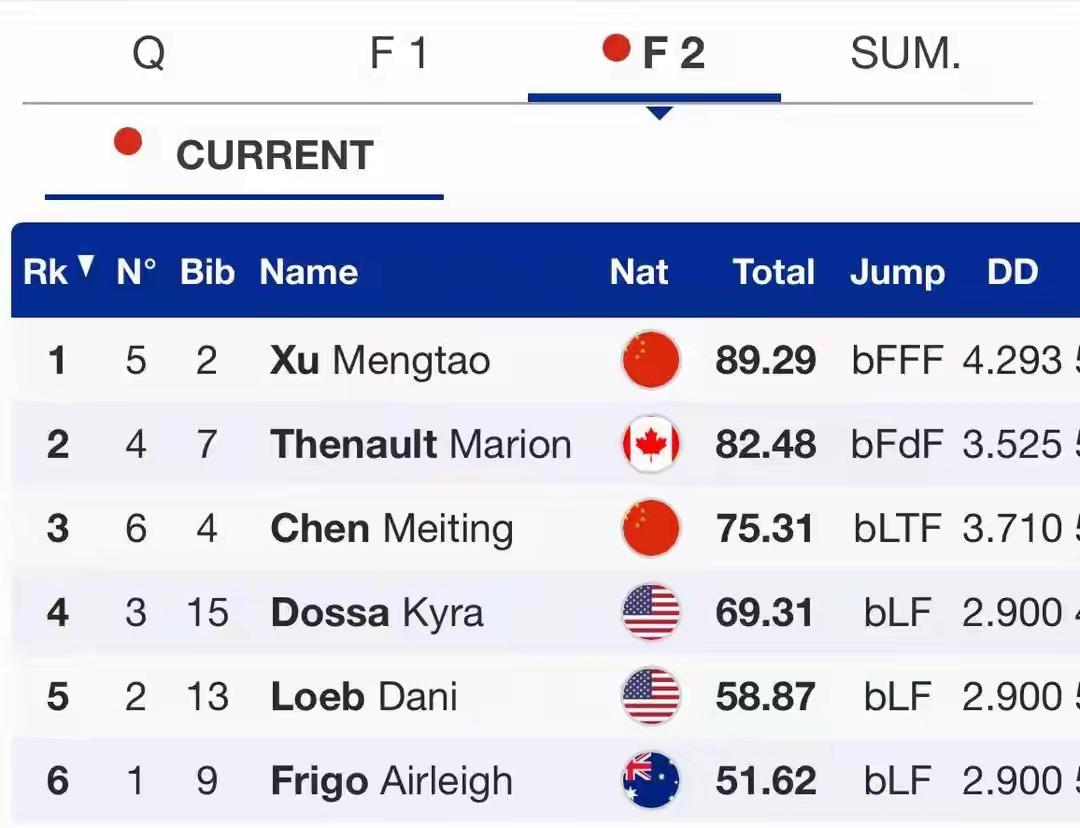Click the Total column header
Screen dimensions: 1080x828
point(773,272)
